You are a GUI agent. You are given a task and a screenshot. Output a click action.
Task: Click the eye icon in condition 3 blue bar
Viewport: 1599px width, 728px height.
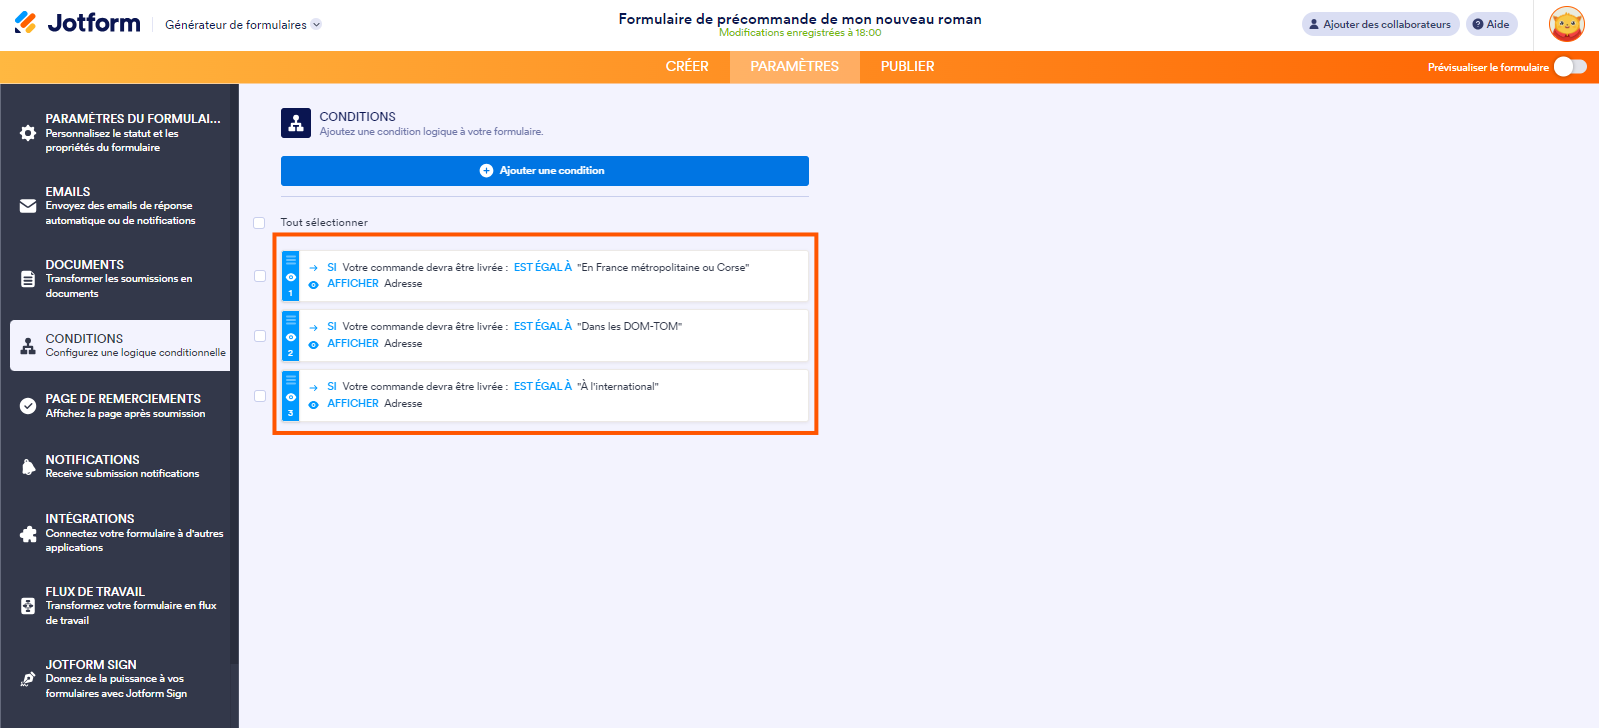click(291, 397)
